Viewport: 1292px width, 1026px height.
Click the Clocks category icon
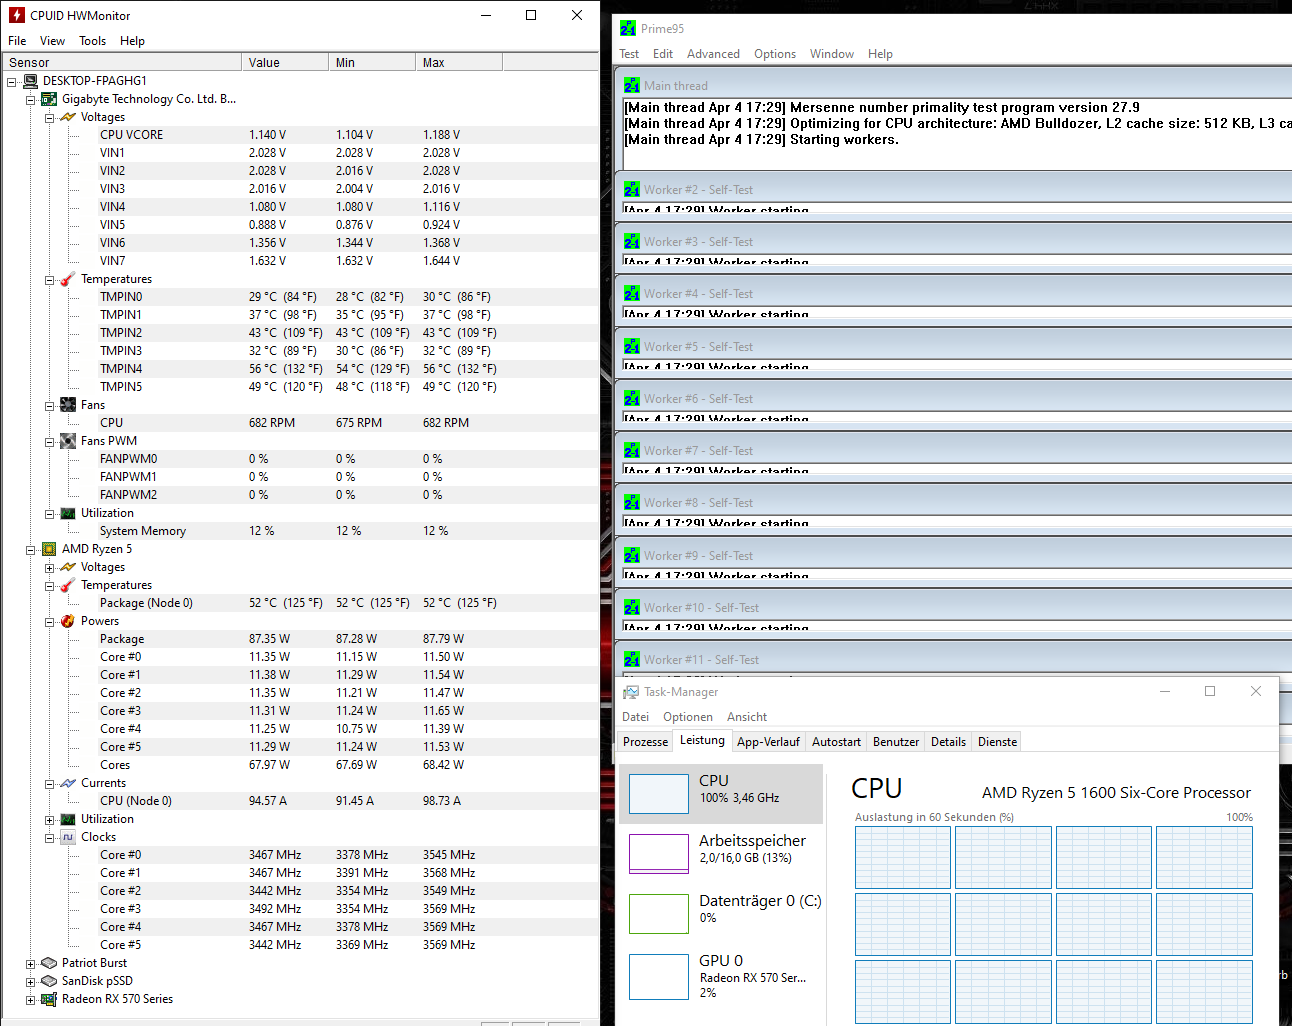pyautogui.click(x=67, y=836)
